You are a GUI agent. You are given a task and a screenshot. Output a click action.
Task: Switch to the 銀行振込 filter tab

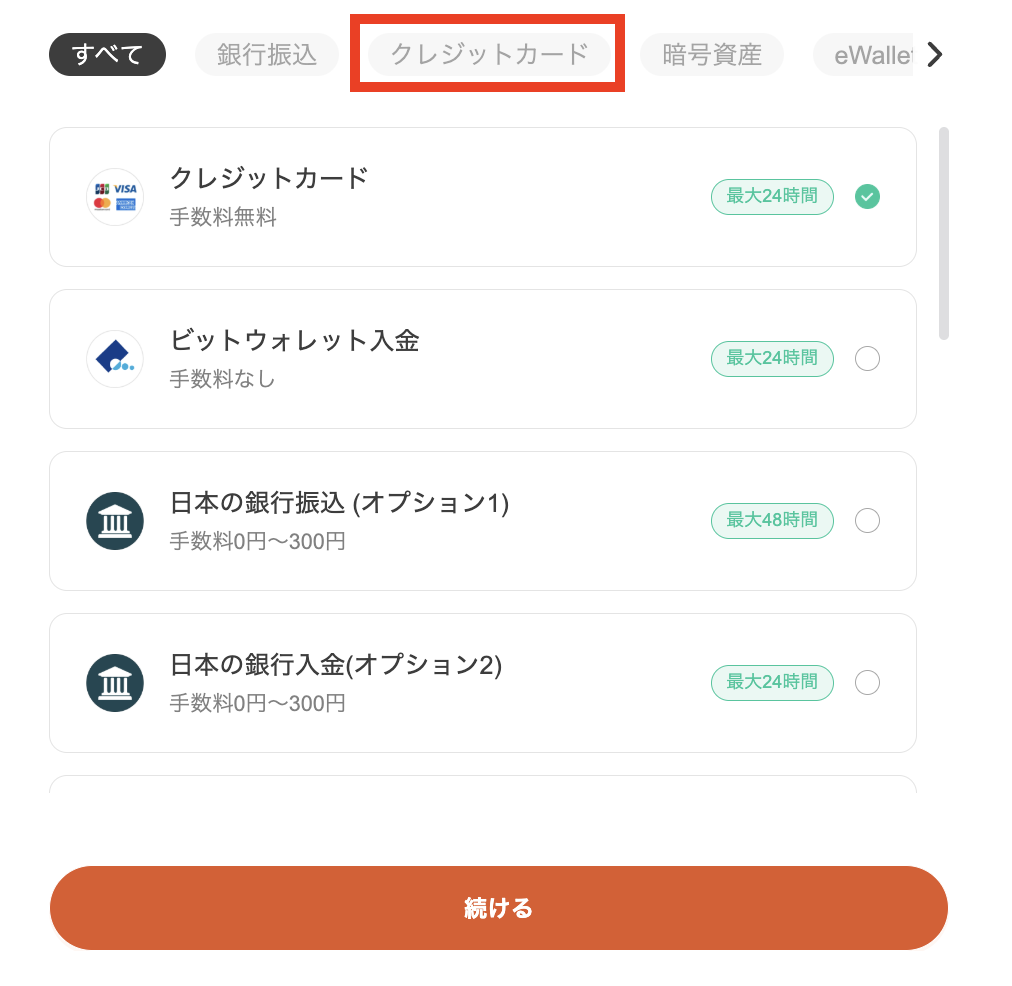pos(267,55)
